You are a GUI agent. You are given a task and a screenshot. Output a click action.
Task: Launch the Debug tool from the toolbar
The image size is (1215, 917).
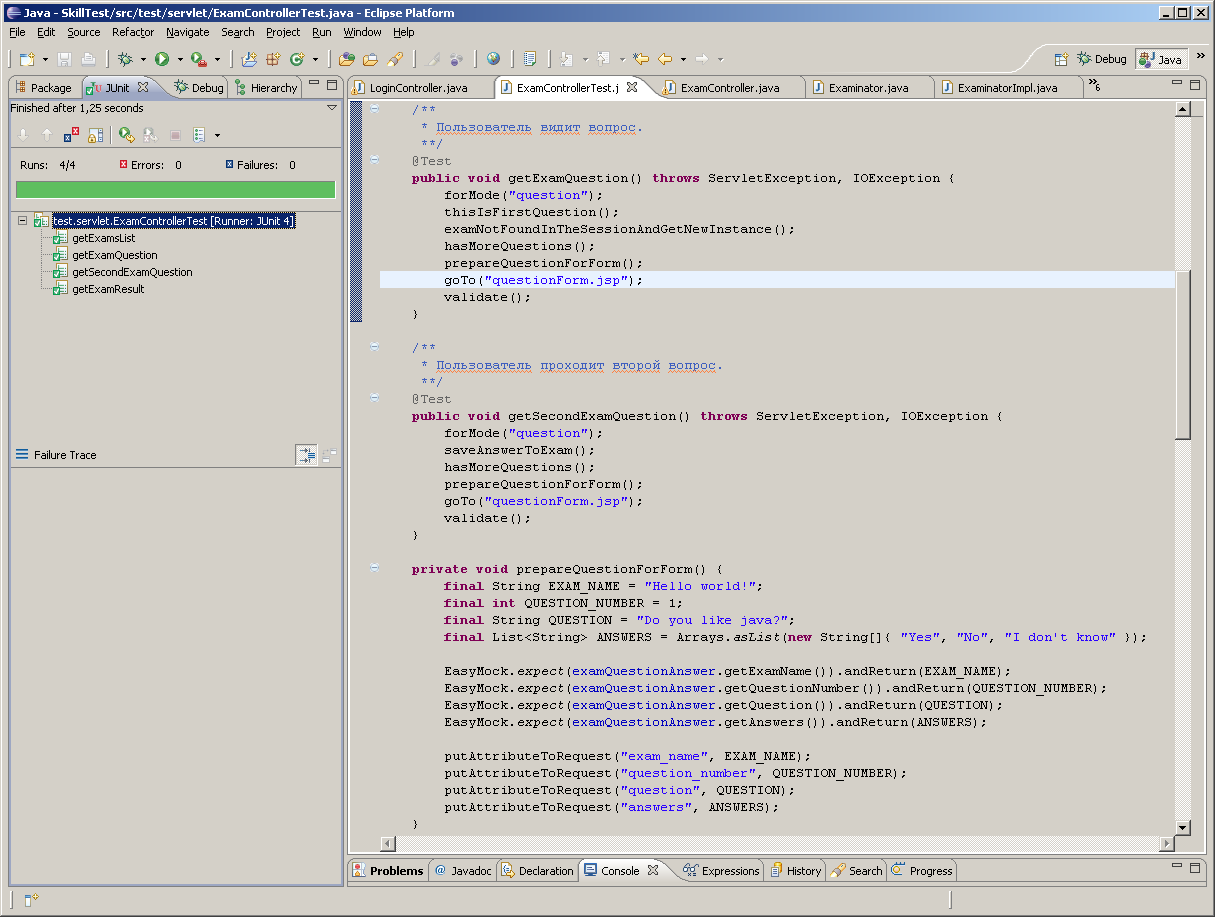tap(127, 58)
